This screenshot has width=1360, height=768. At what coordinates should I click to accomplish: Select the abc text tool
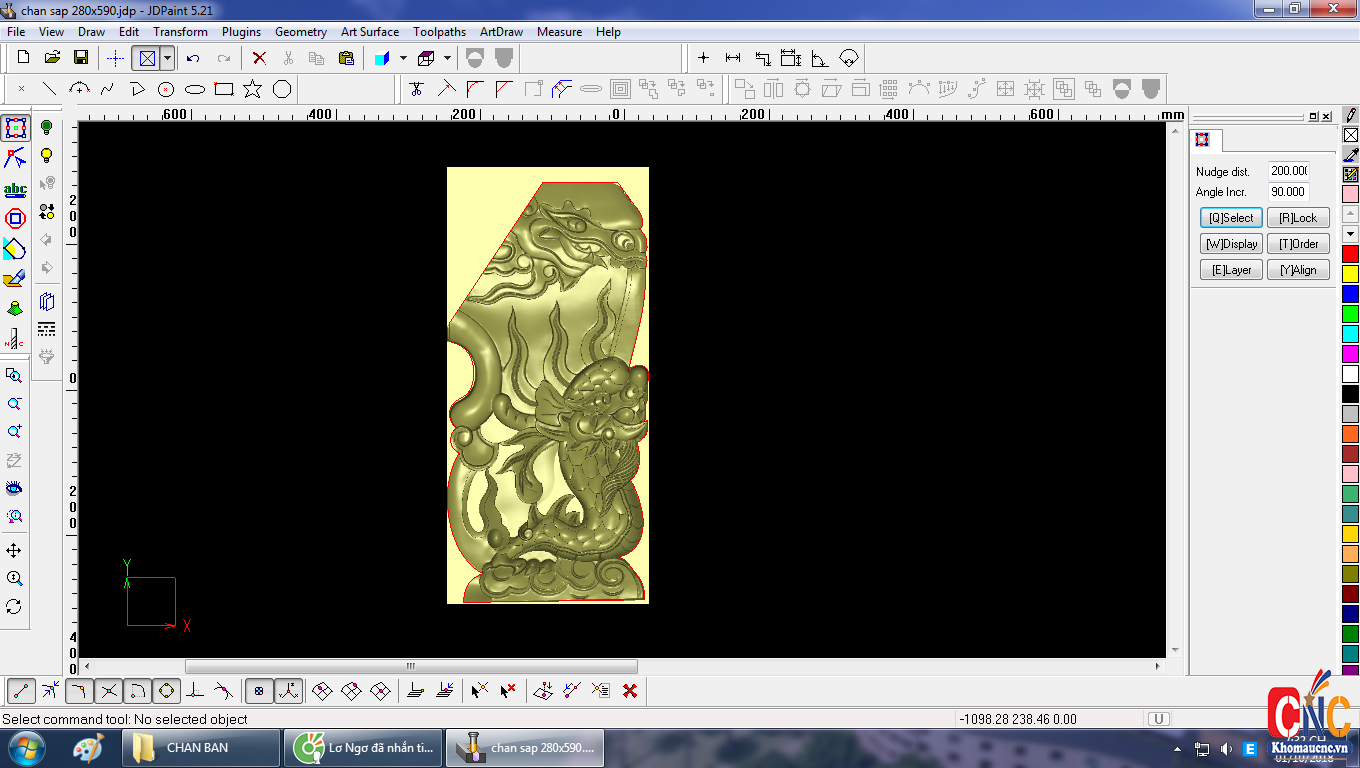click(15, 189)
